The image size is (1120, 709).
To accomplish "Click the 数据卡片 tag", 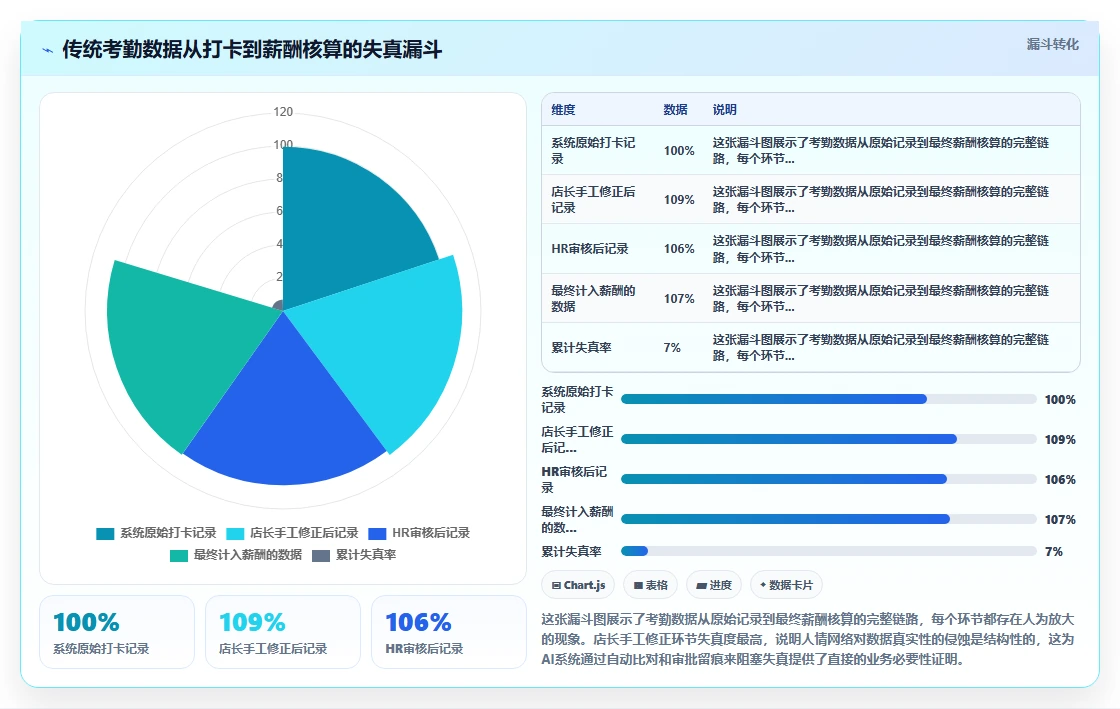I will click(786, 585).
